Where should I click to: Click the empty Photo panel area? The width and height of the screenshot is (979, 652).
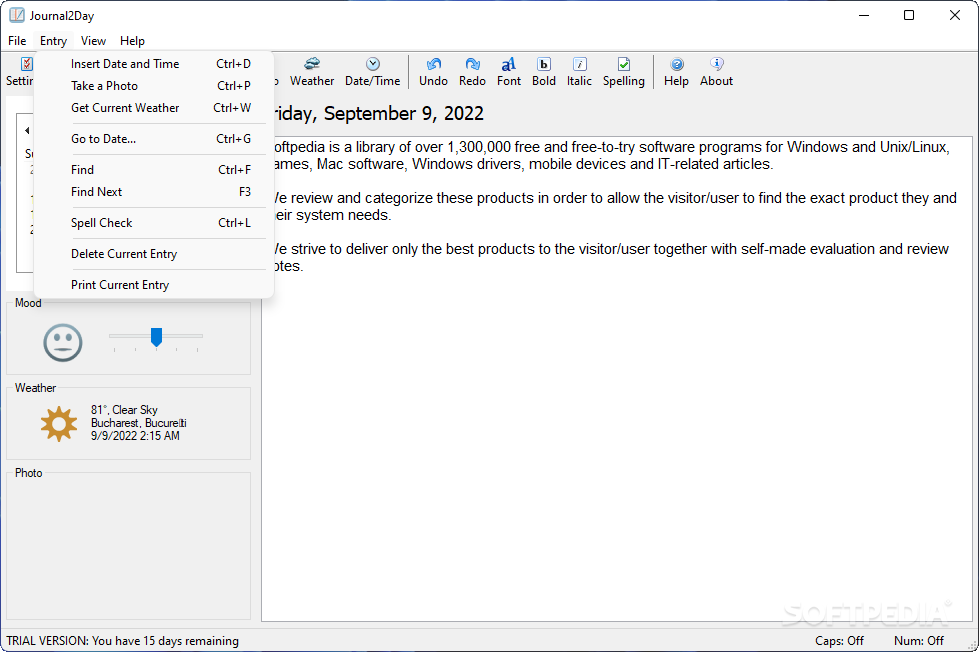pos(129,548)
